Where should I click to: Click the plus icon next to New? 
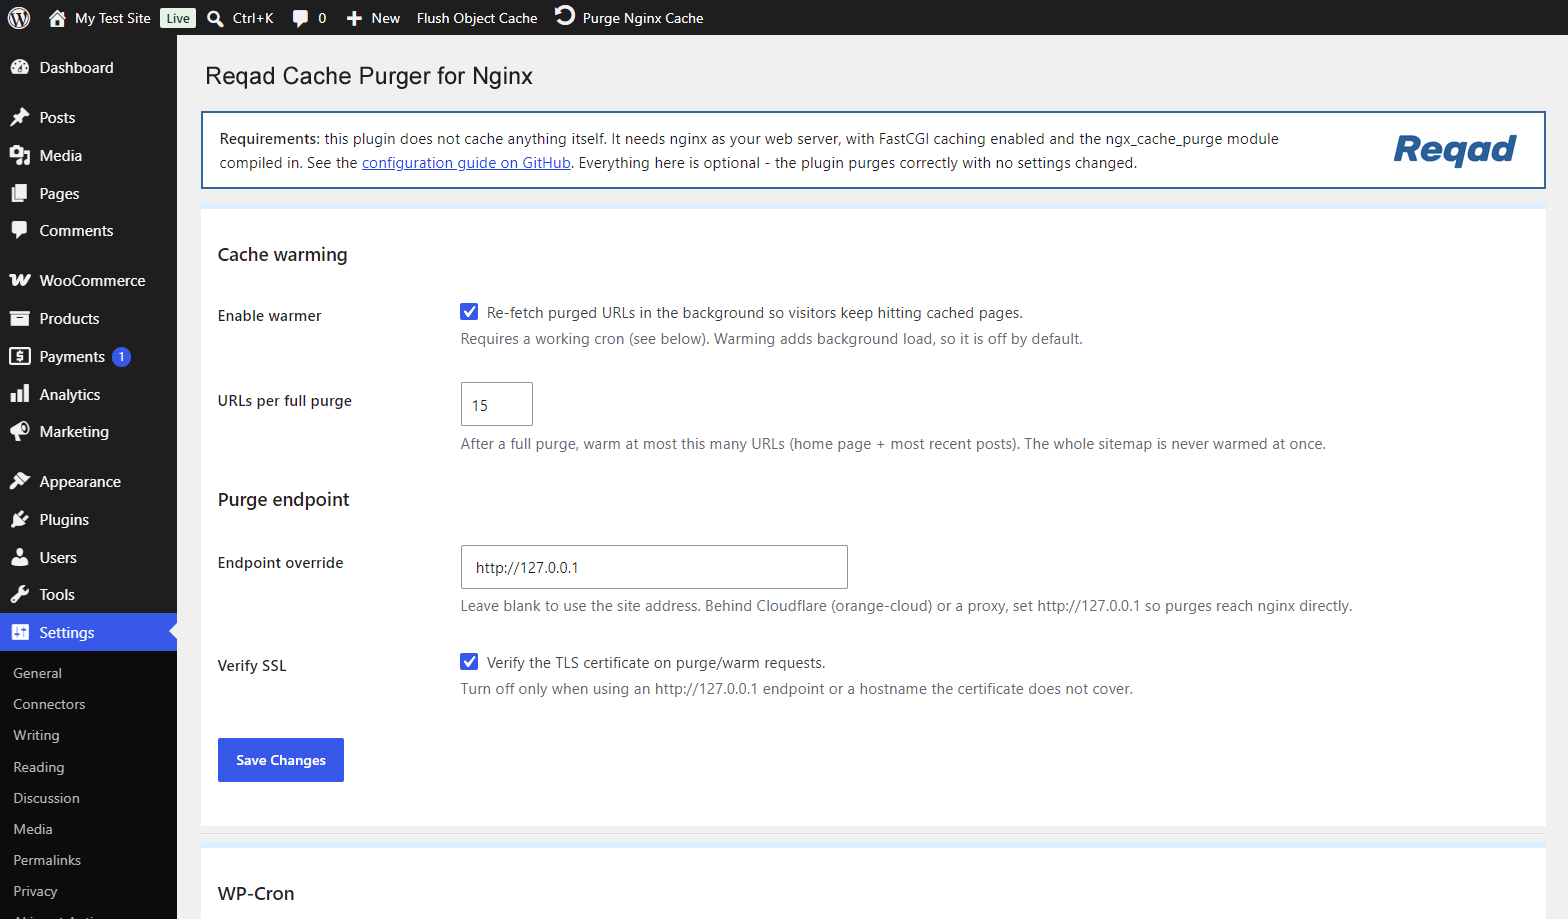coord(354,18)
